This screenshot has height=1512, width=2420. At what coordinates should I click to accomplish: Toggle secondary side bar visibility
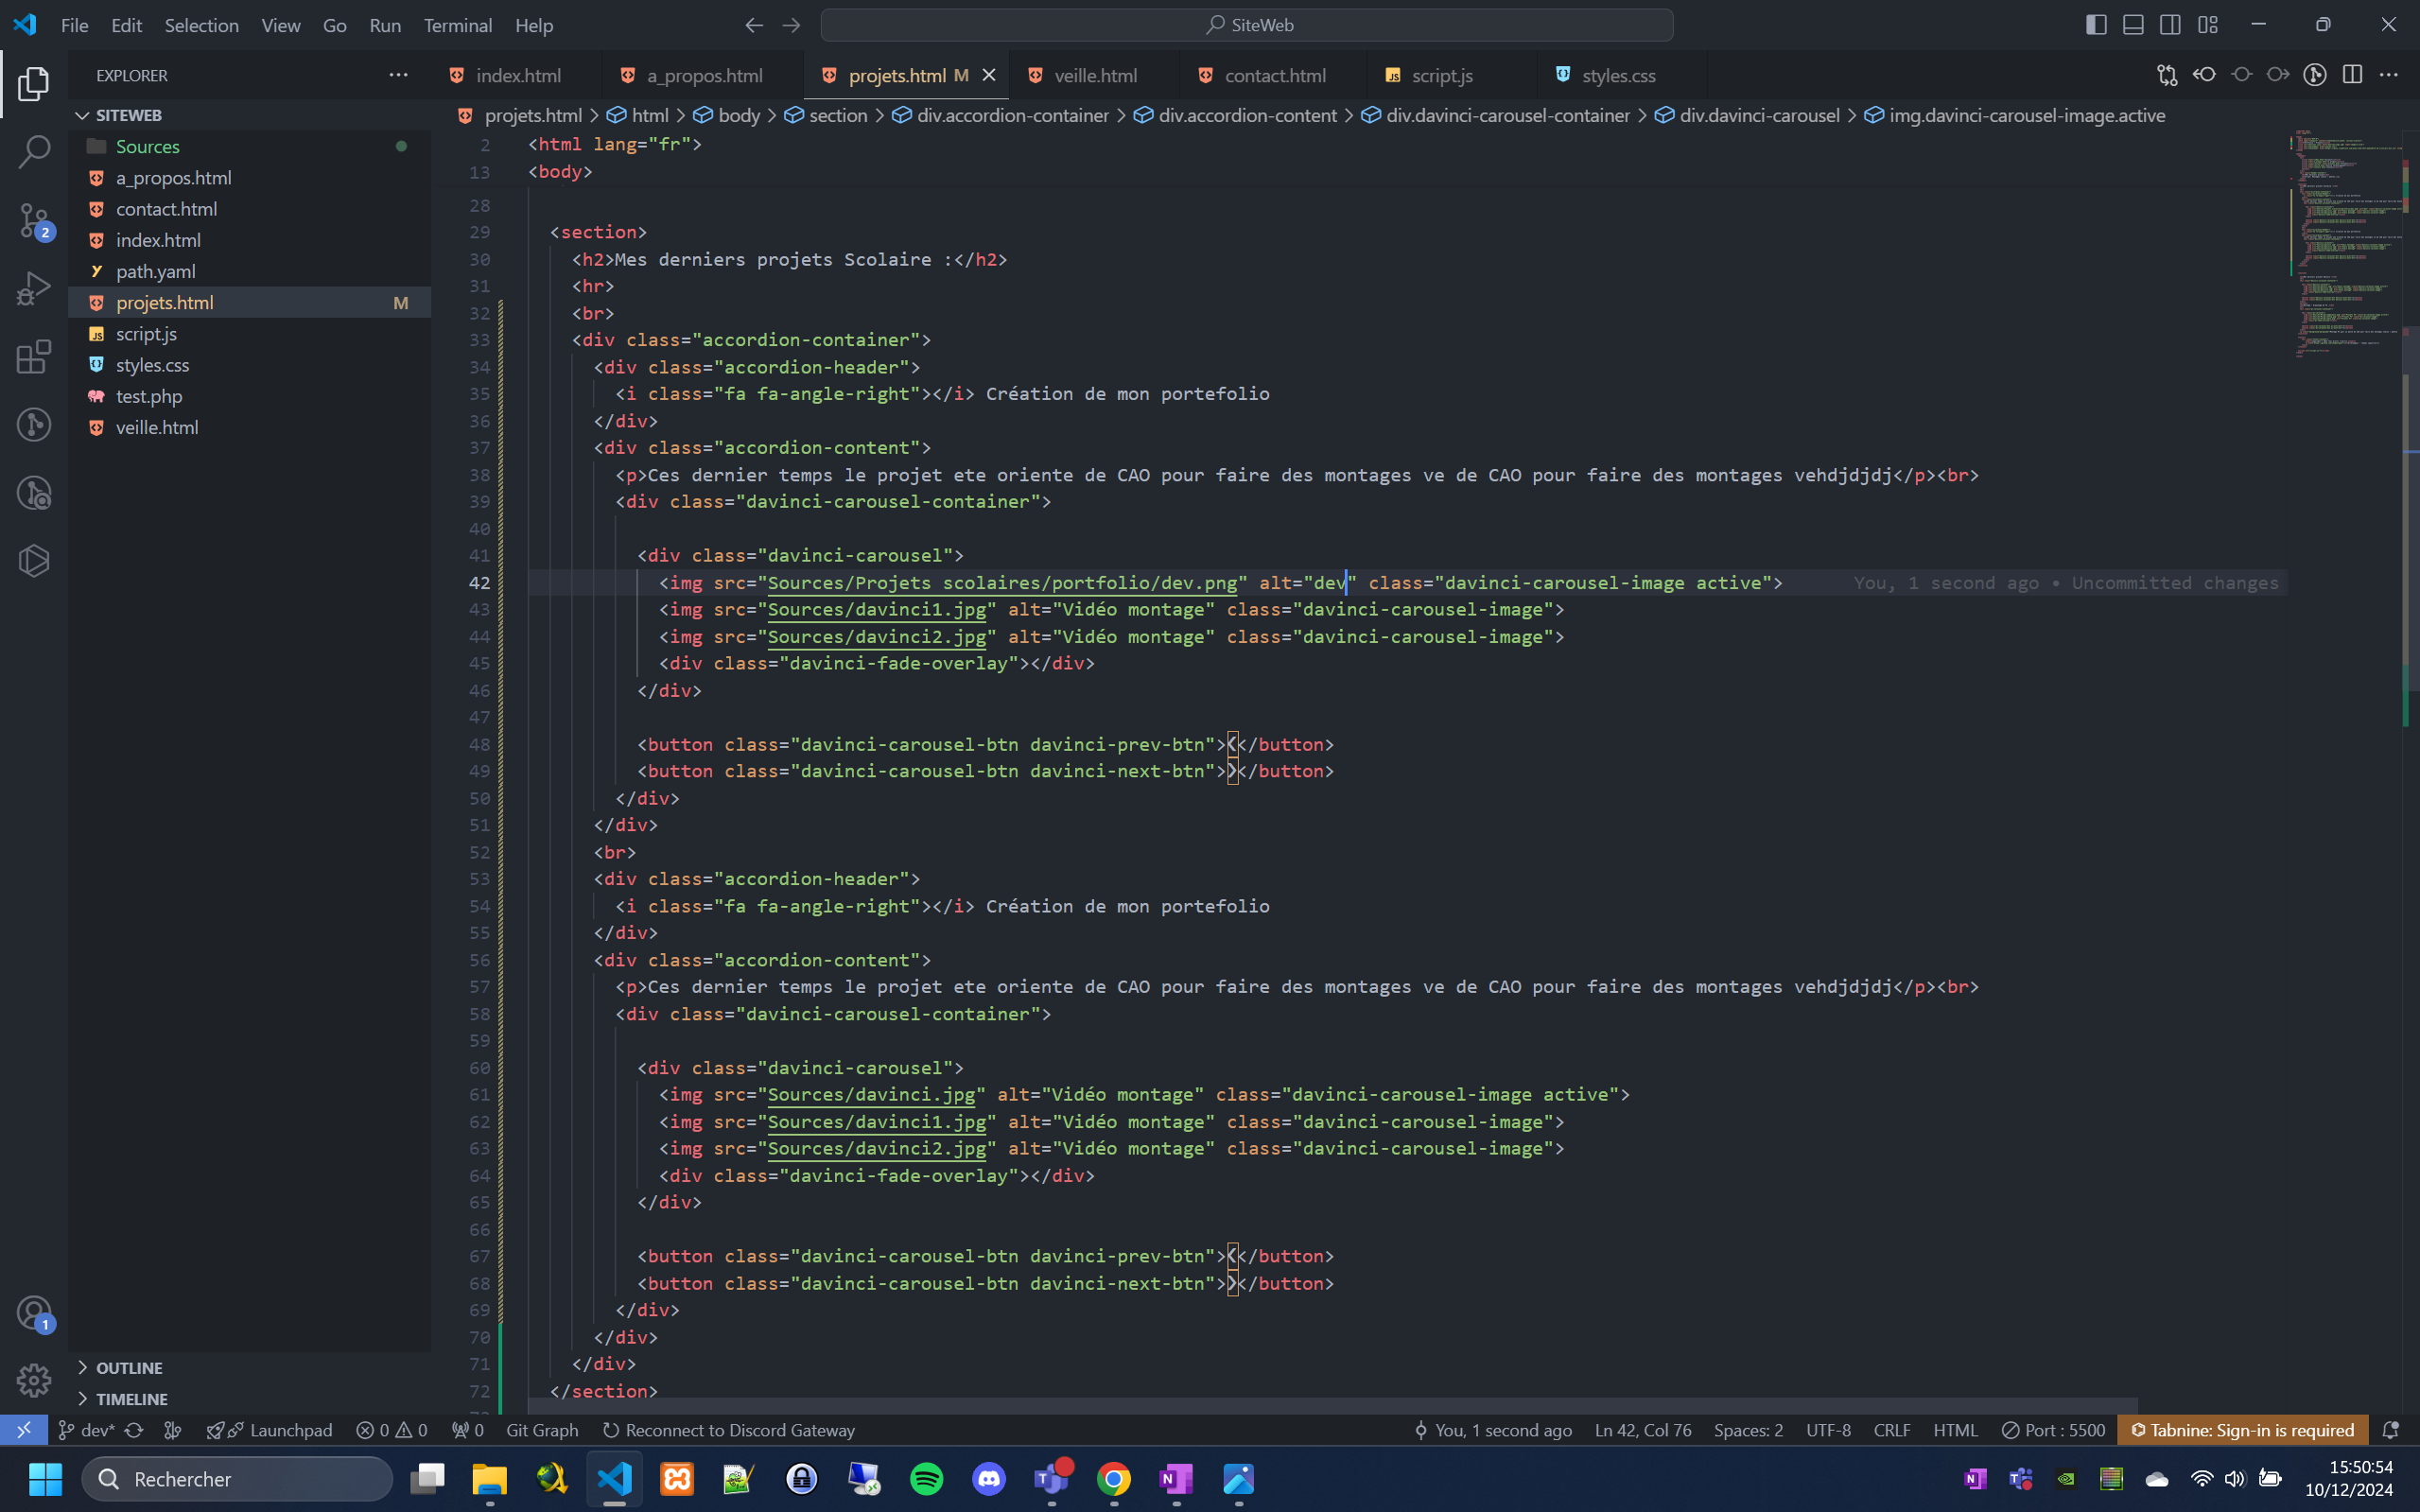[x=2170, y=25]
